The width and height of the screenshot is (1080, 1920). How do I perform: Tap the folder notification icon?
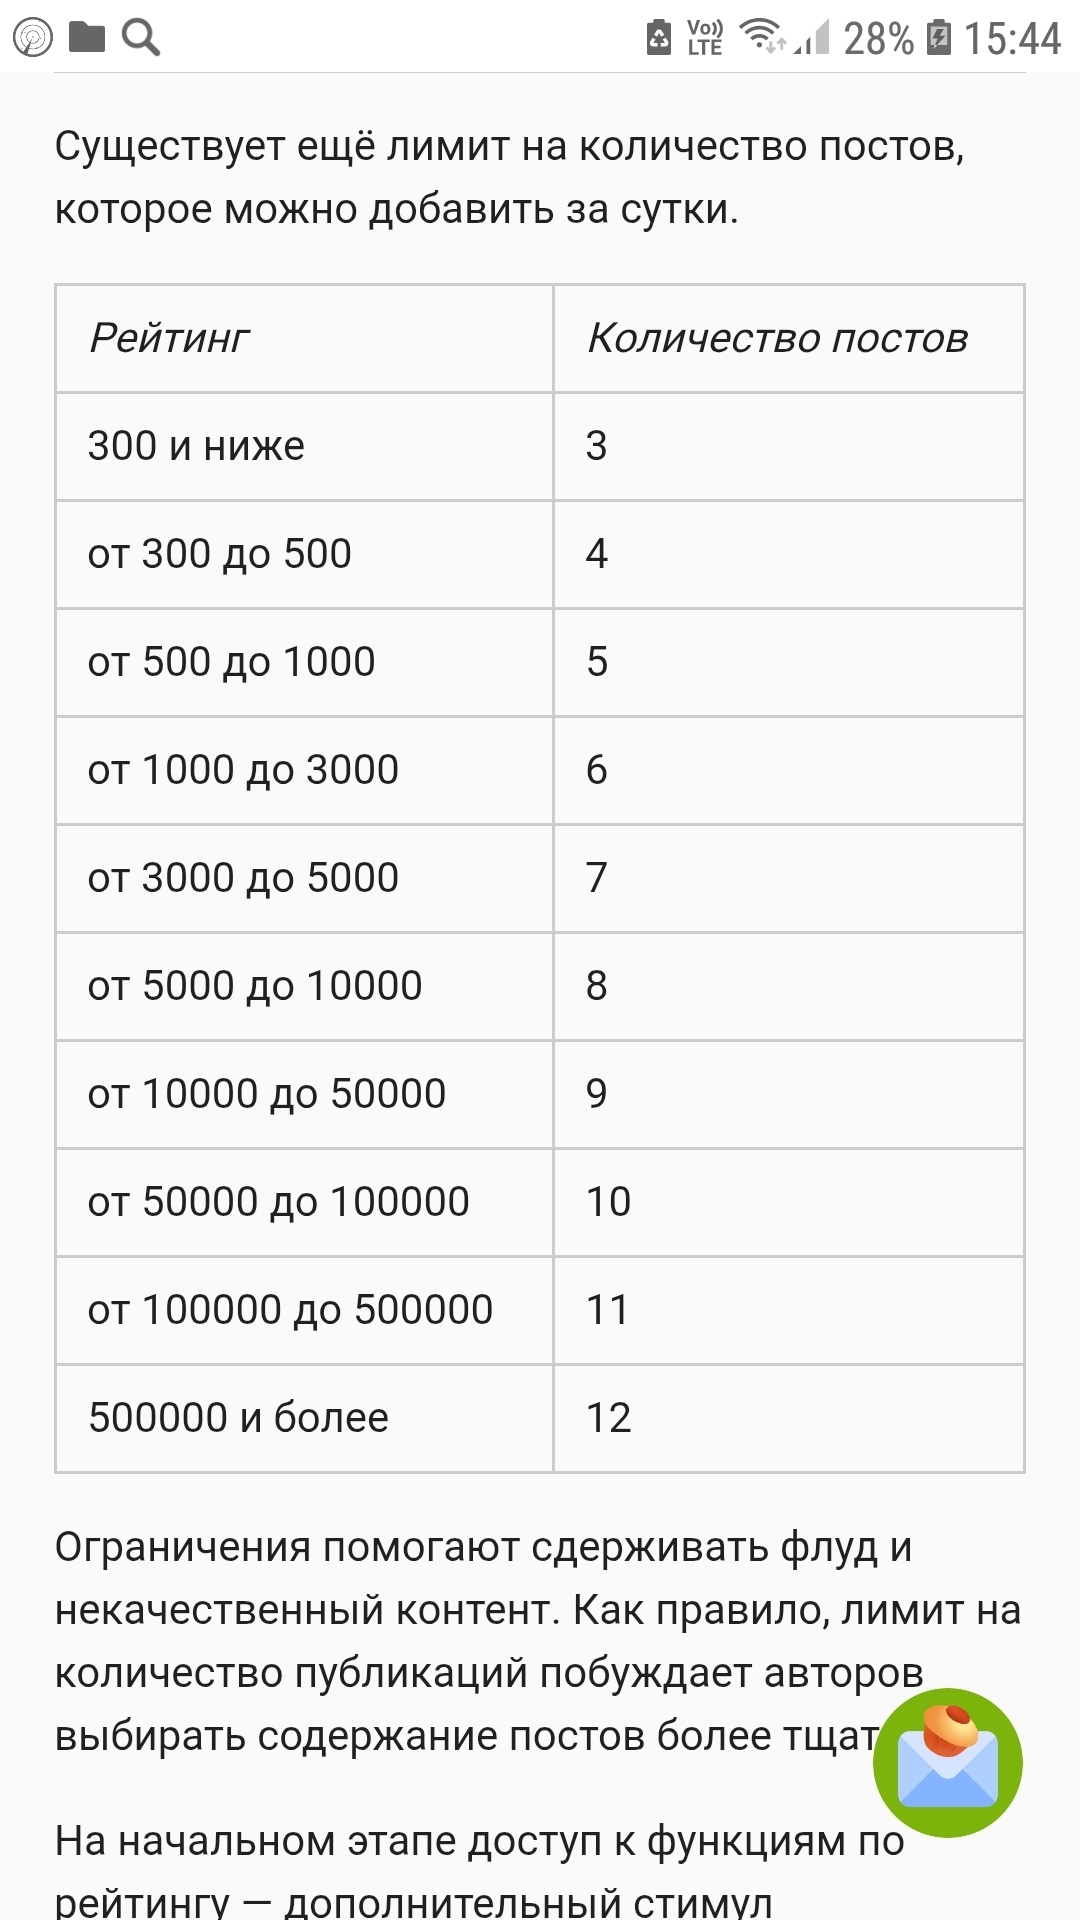coord(87,38)
